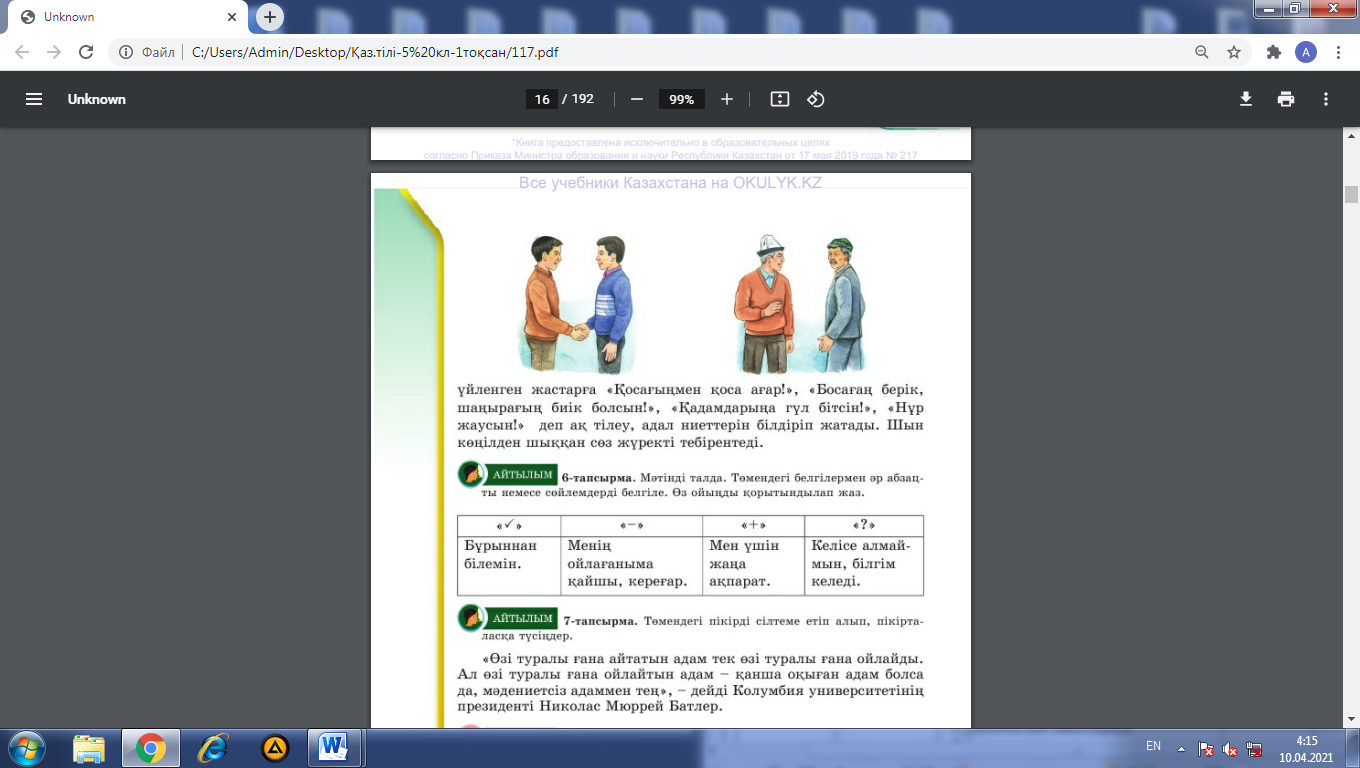The image size is (1360, 768).
Task: Zoom in on the PDF document
Action: click(x=727, y=99)
